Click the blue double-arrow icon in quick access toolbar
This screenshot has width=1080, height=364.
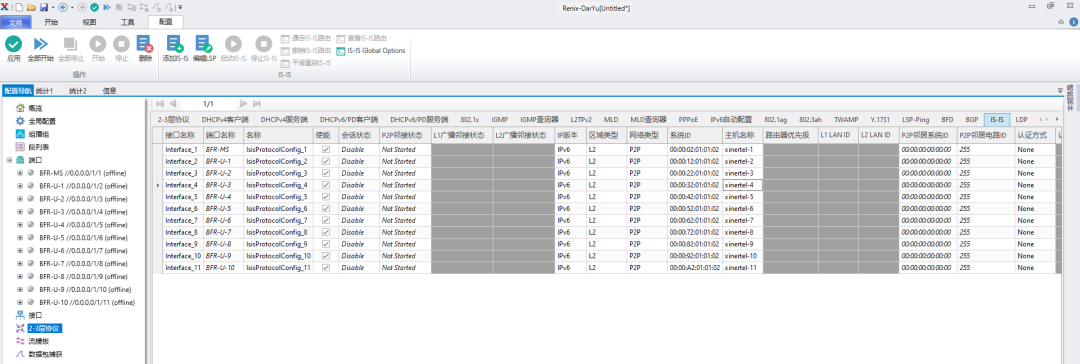[106, 7]
